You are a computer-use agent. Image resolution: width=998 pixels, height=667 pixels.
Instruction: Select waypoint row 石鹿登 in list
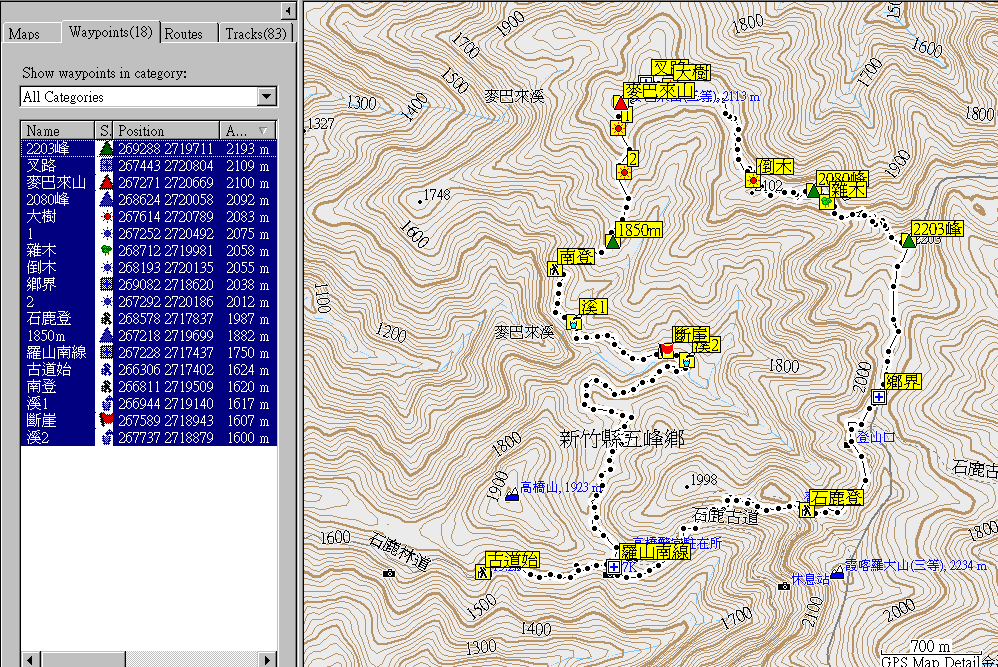149,318
